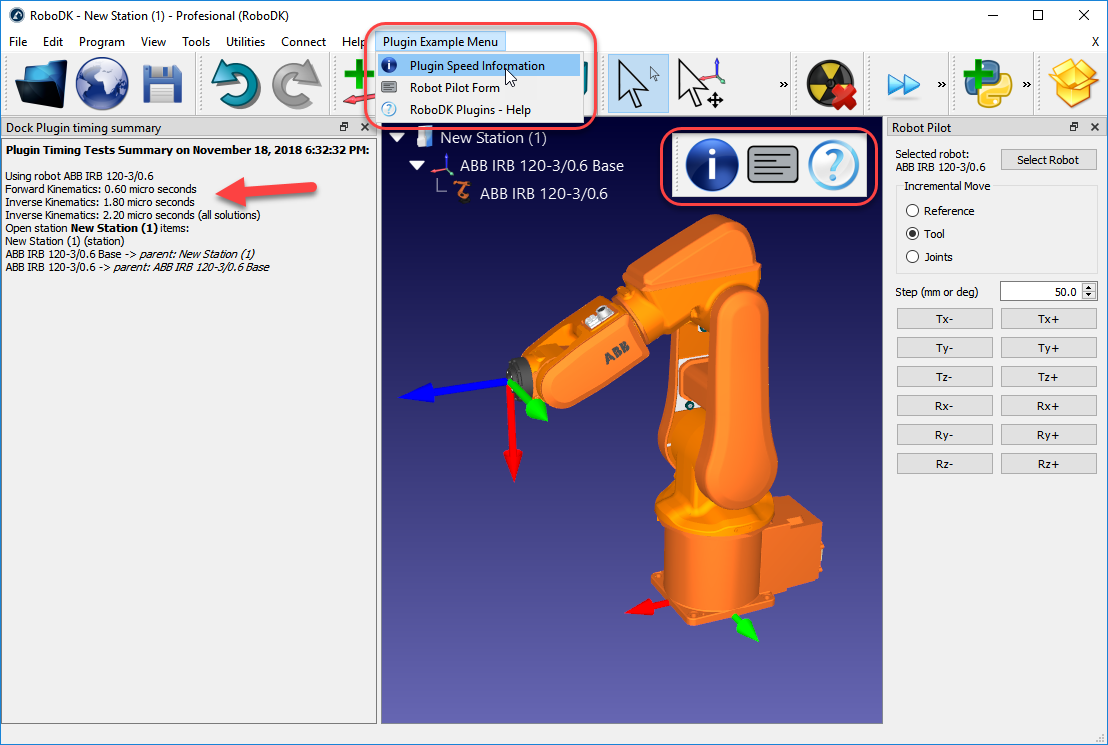Image resolution: width=1108 pixels, height=745 pixels.
Task: Open Robot Pilot form toolbar icon
Action: click(772, 165)
